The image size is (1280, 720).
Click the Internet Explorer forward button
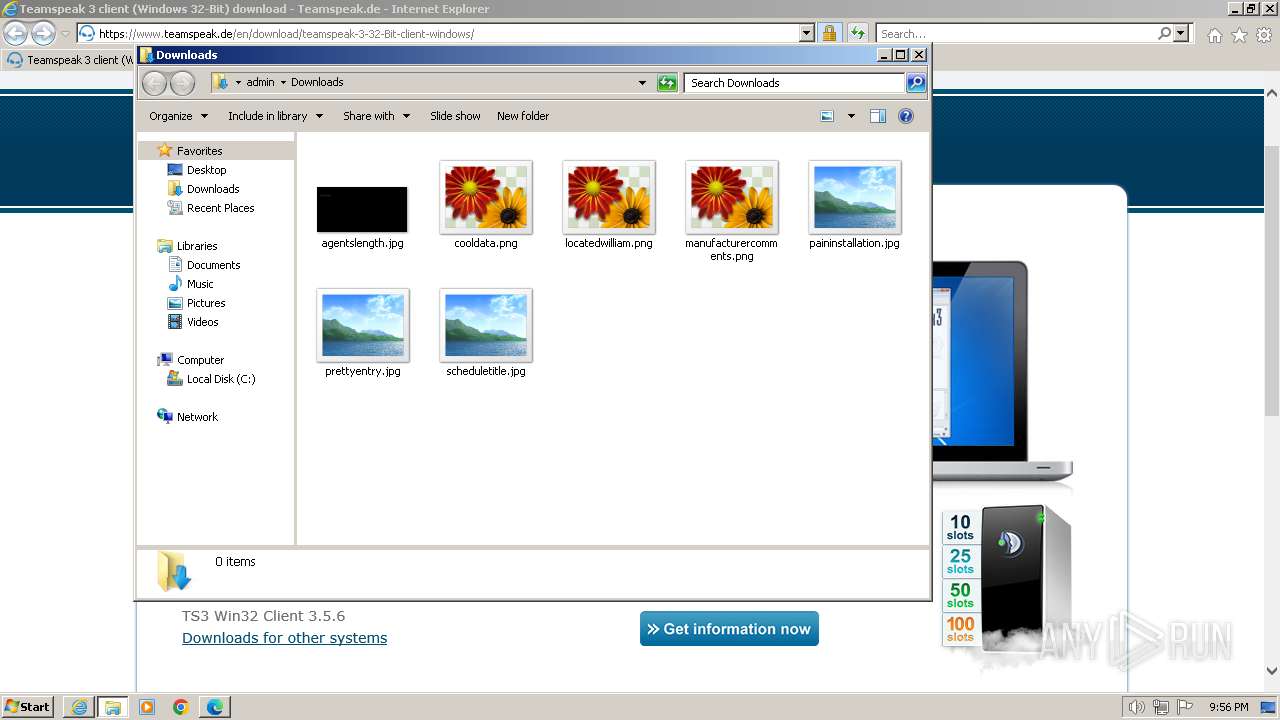43,33
